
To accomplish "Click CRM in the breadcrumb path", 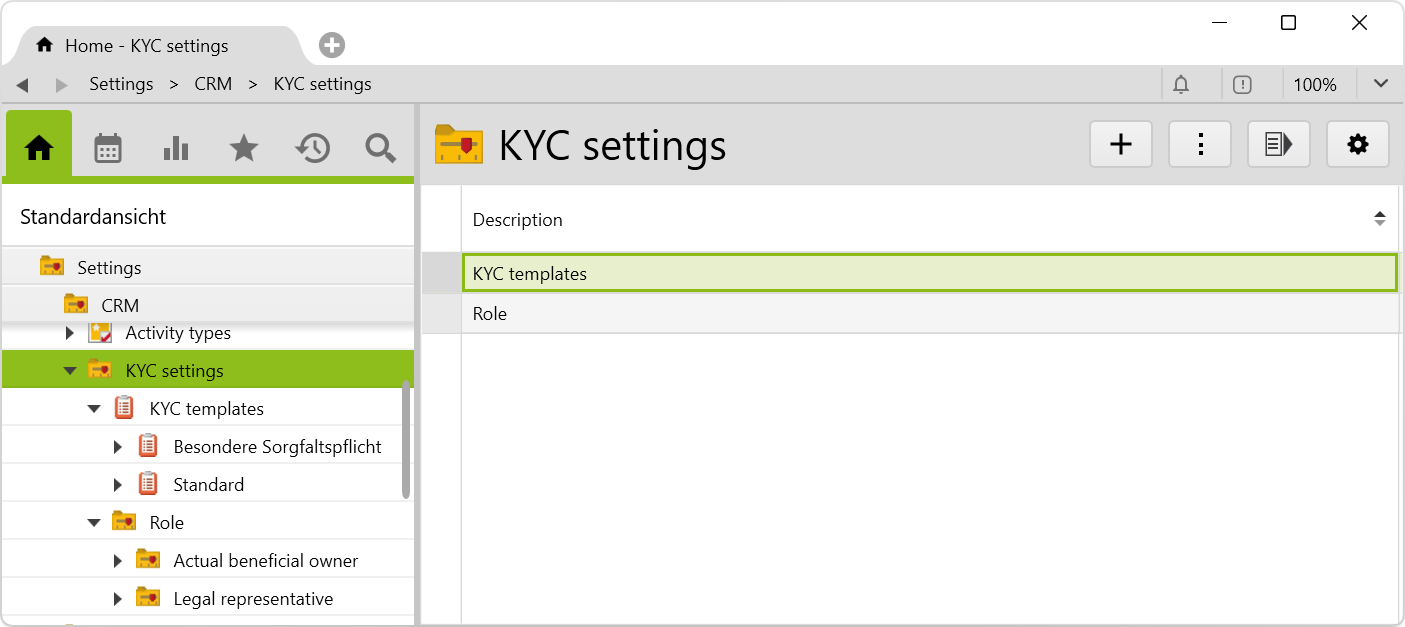I will point(213,85).
